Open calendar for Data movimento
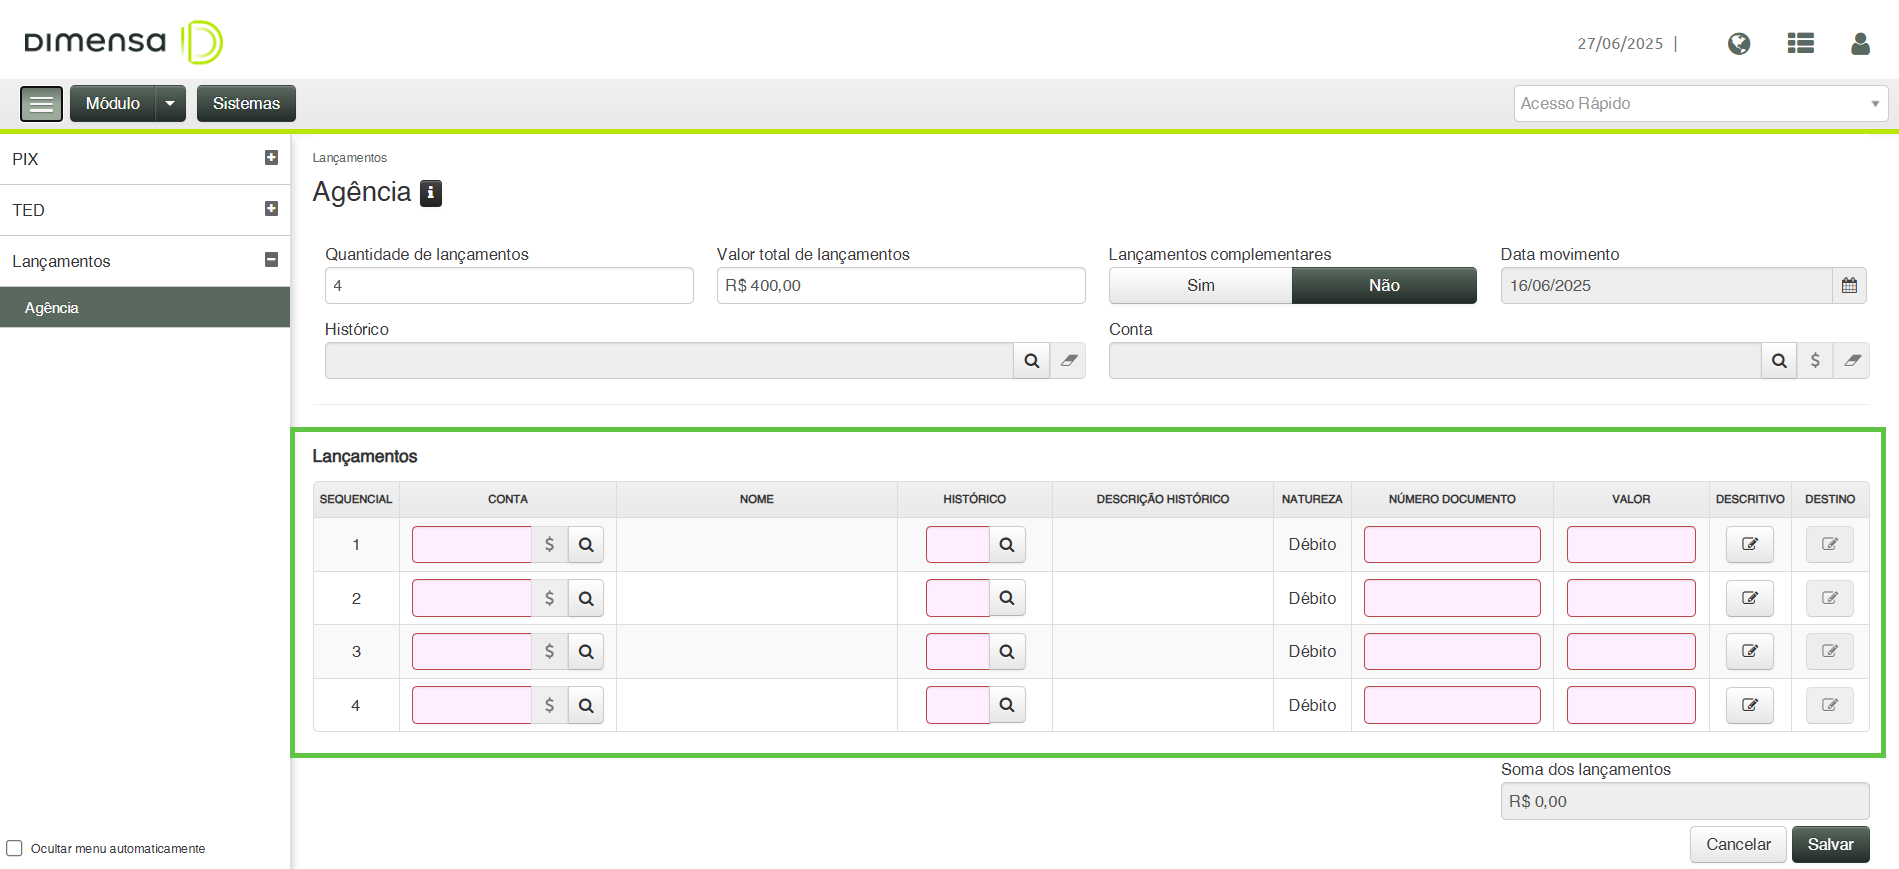The height and width of the screenshot is (869, 1899). coord(1849,286)
